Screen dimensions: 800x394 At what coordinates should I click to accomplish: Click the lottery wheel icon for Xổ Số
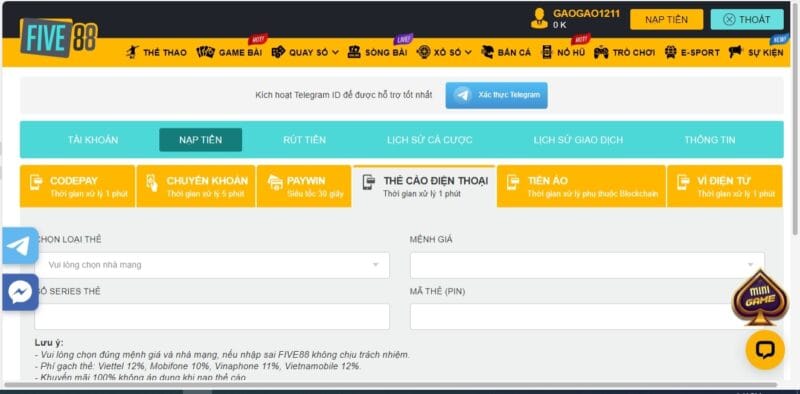(x=423, y=52)
